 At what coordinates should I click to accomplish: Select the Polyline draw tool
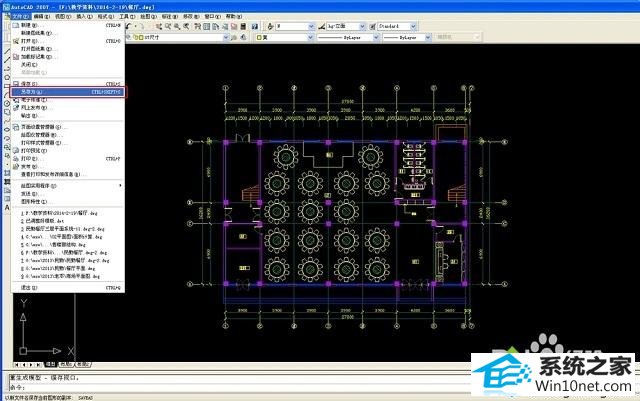point(7,69)
